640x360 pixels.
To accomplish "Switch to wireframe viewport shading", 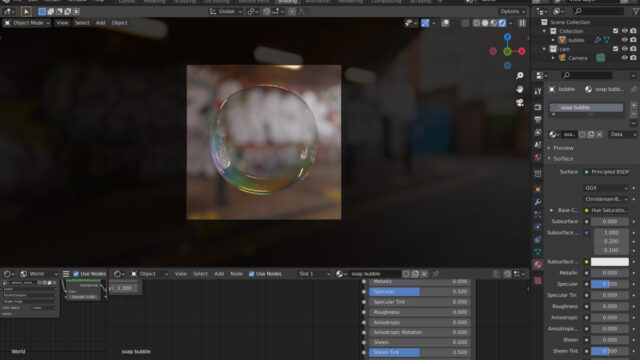I will [476, 23].
